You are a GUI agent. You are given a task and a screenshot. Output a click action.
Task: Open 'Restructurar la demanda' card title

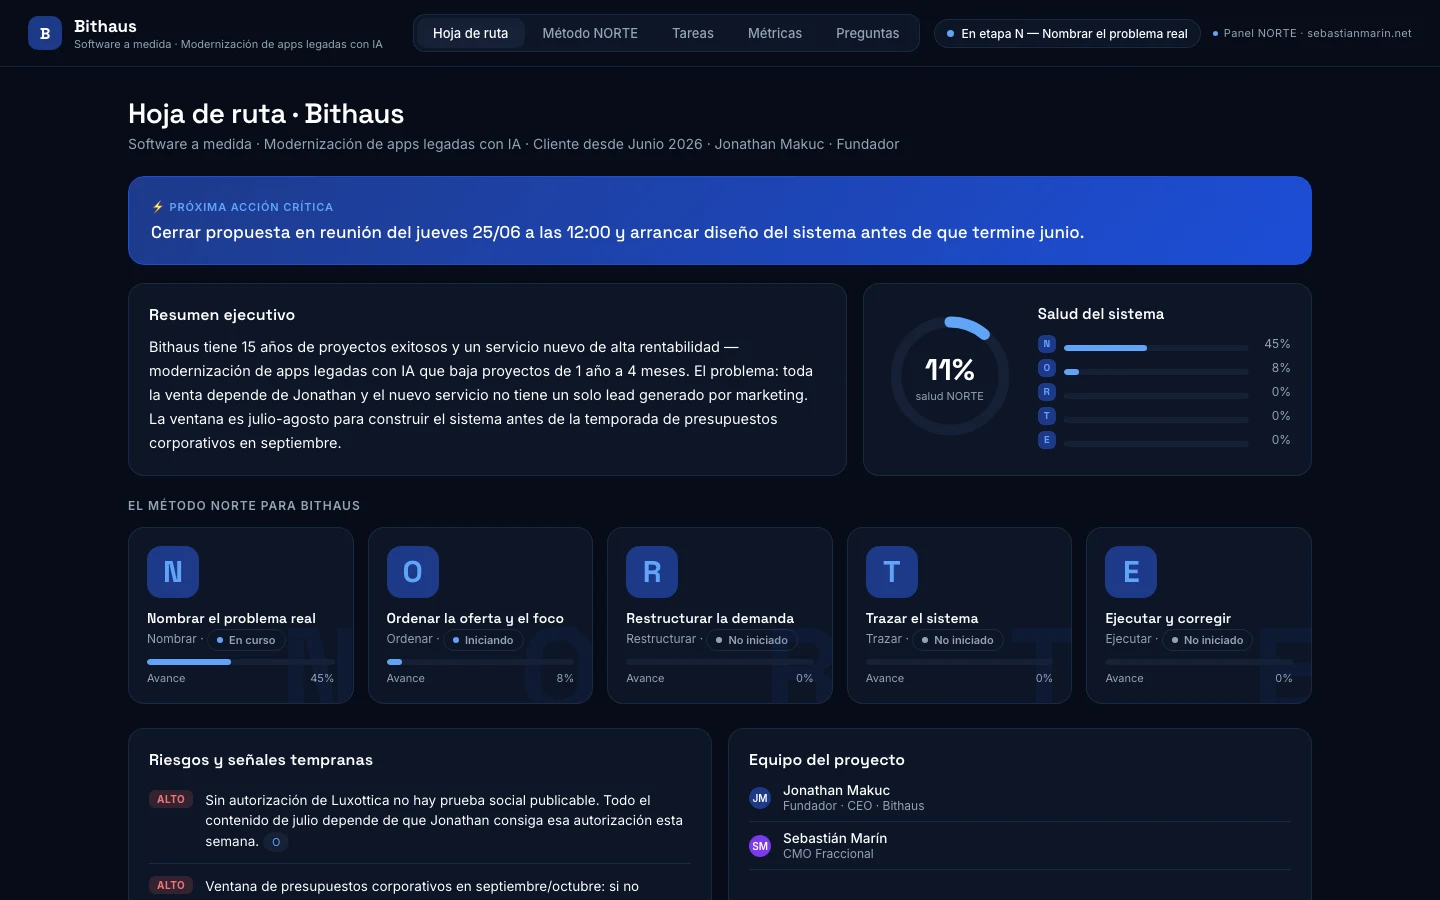(x=710, y=618)
